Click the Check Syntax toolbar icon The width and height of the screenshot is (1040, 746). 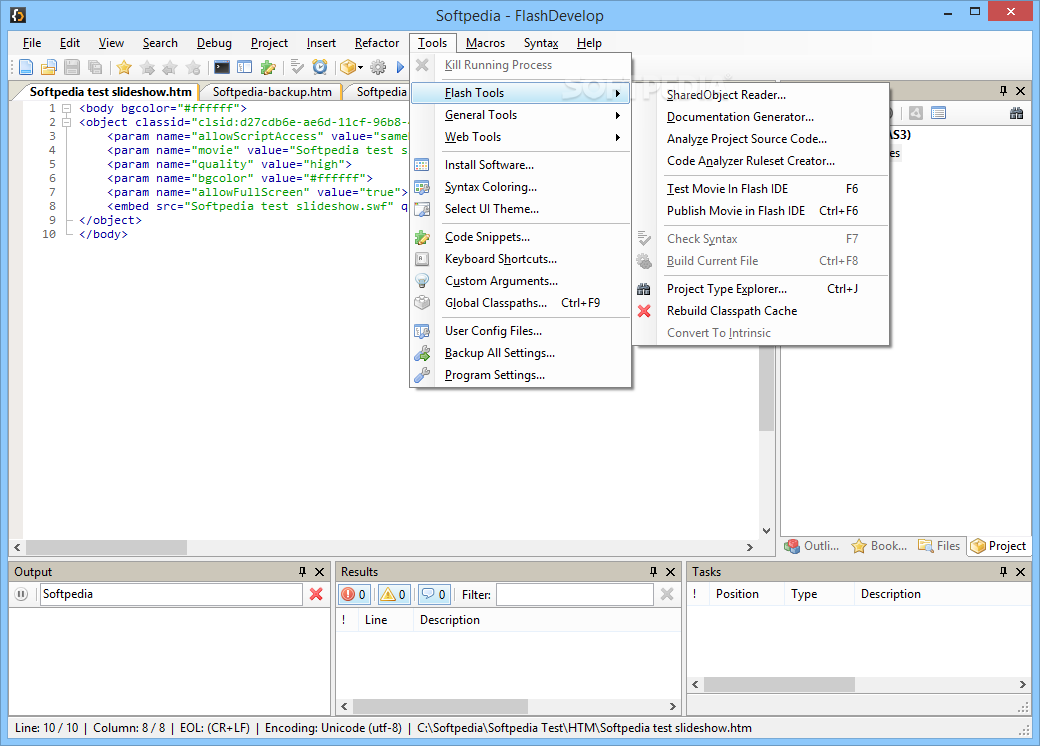click(297, 67)
